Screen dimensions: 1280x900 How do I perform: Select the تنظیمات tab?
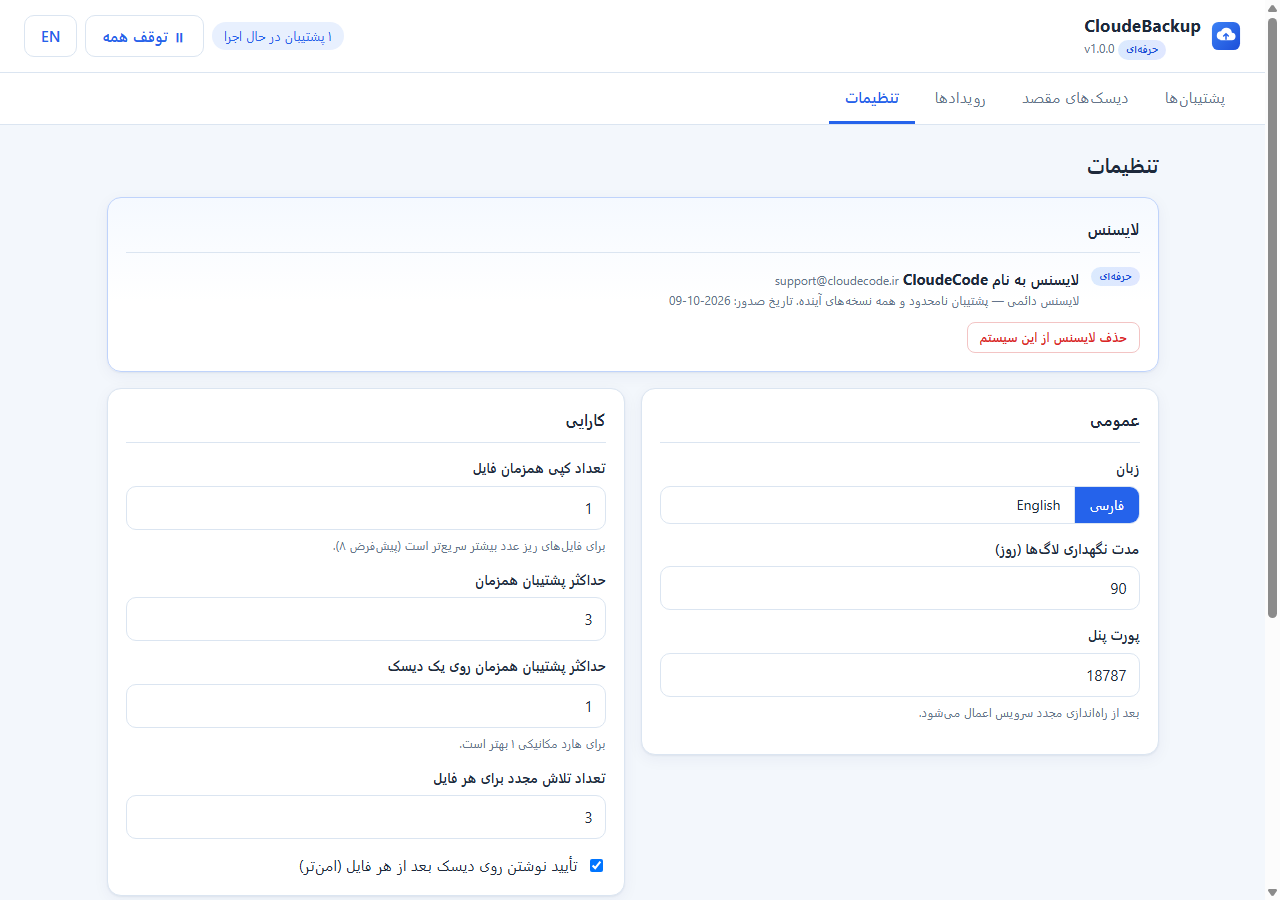coord(872,98)
